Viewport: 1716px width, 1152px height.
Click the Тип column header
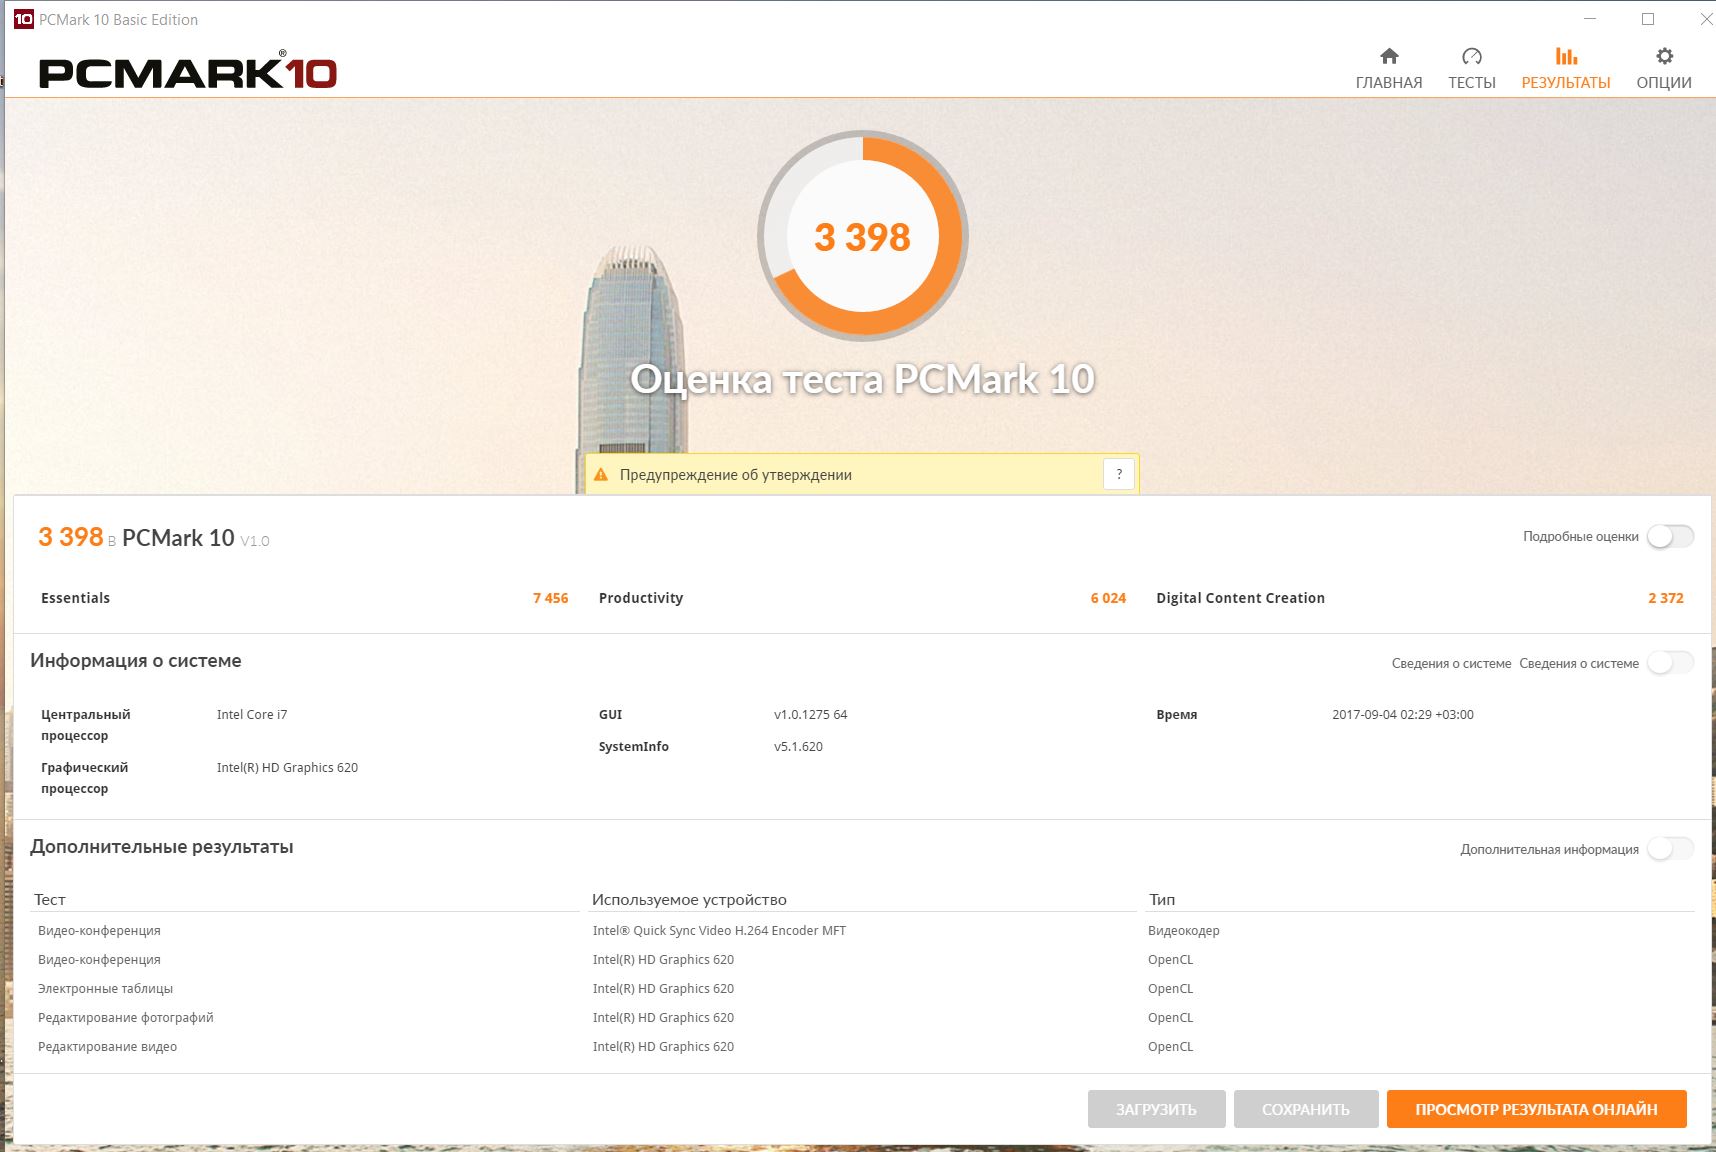point(1162,900)
